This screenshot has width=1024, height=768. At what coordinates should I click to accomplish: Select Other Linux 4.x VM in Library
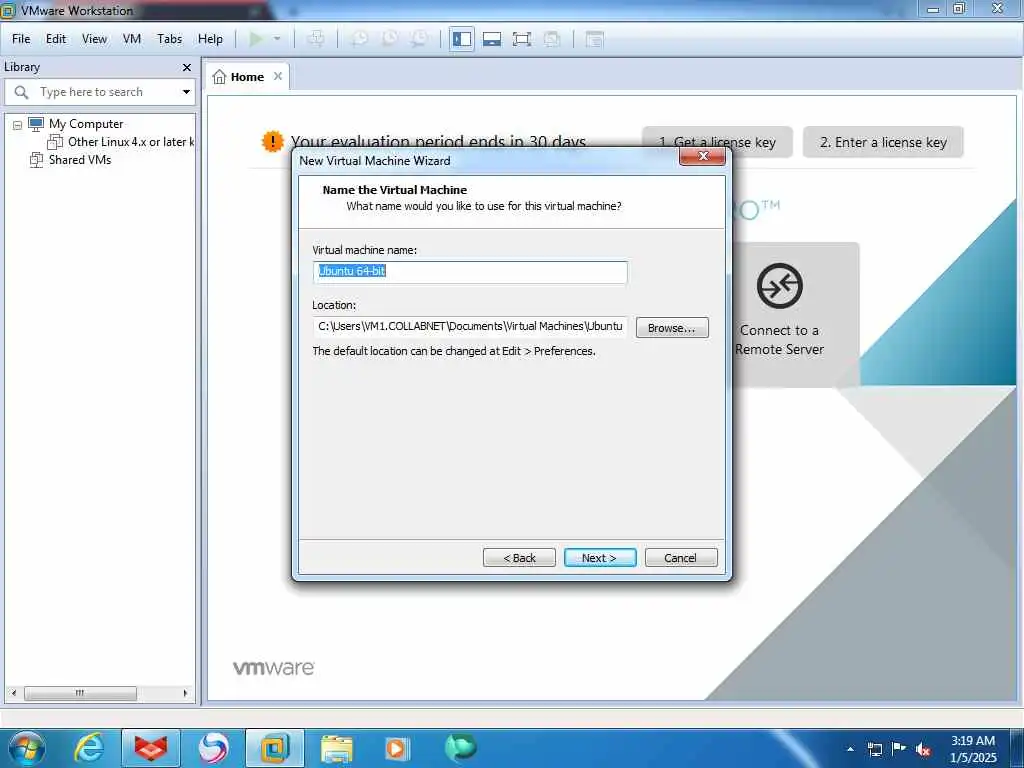pyautogui.click(x=131, y=142)
